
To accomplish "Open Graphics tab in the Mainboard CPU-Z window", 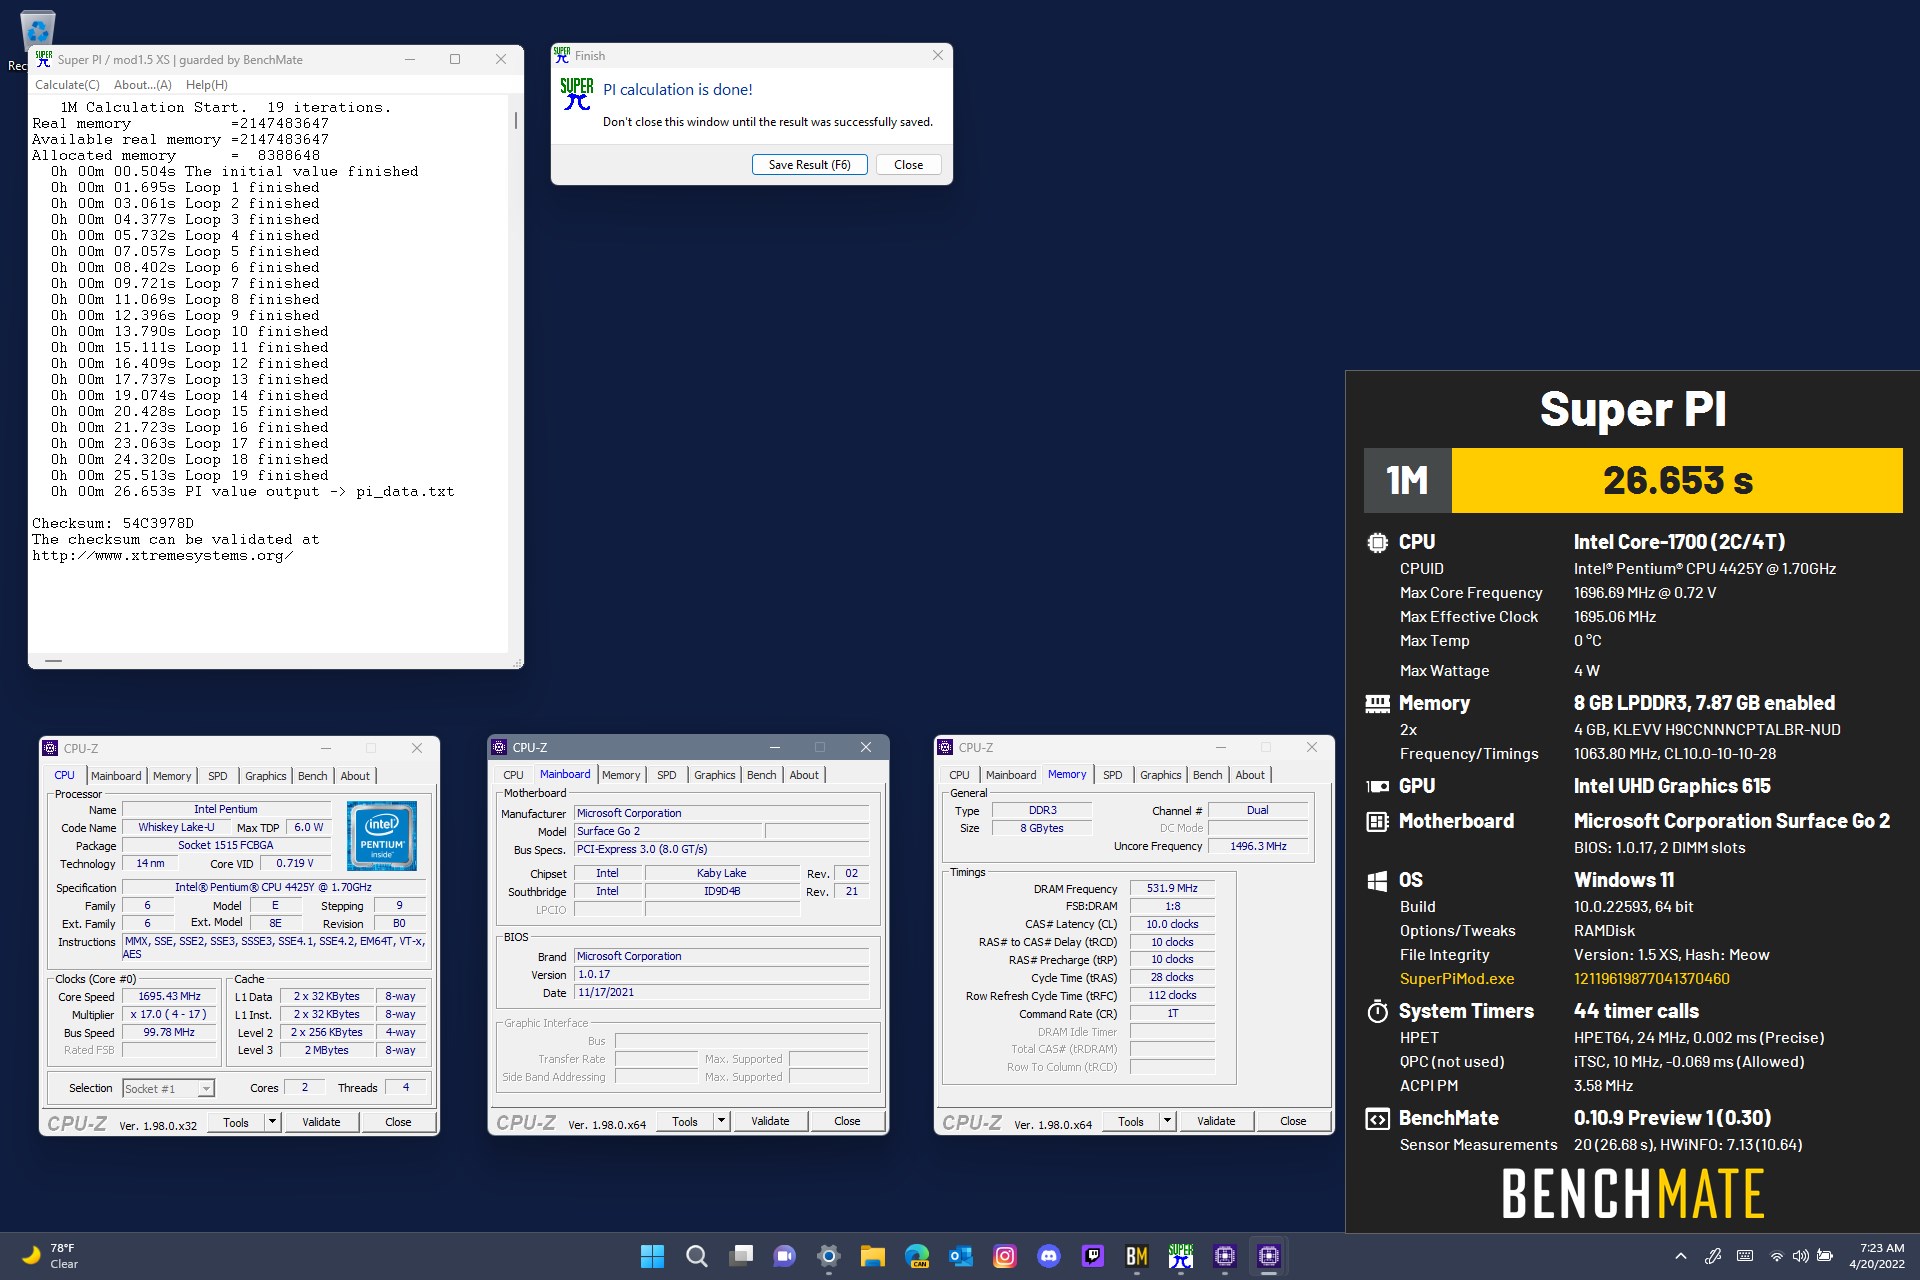I will (x=715, y=775).
